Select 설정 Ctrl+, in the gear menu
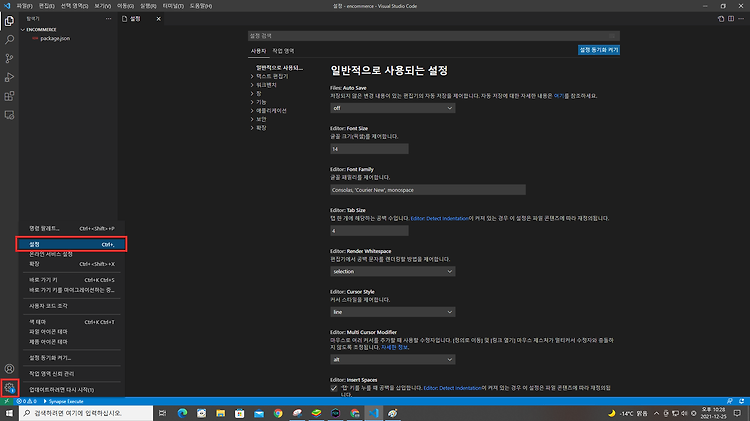This screenshot has height=421, width=750. point(71,244)
